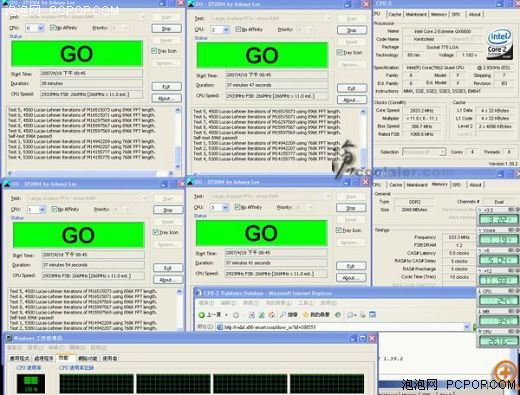Click the Internet Explorer Back arrow icon
Viewport: 520px width, 395px height.
click(202, 315)
